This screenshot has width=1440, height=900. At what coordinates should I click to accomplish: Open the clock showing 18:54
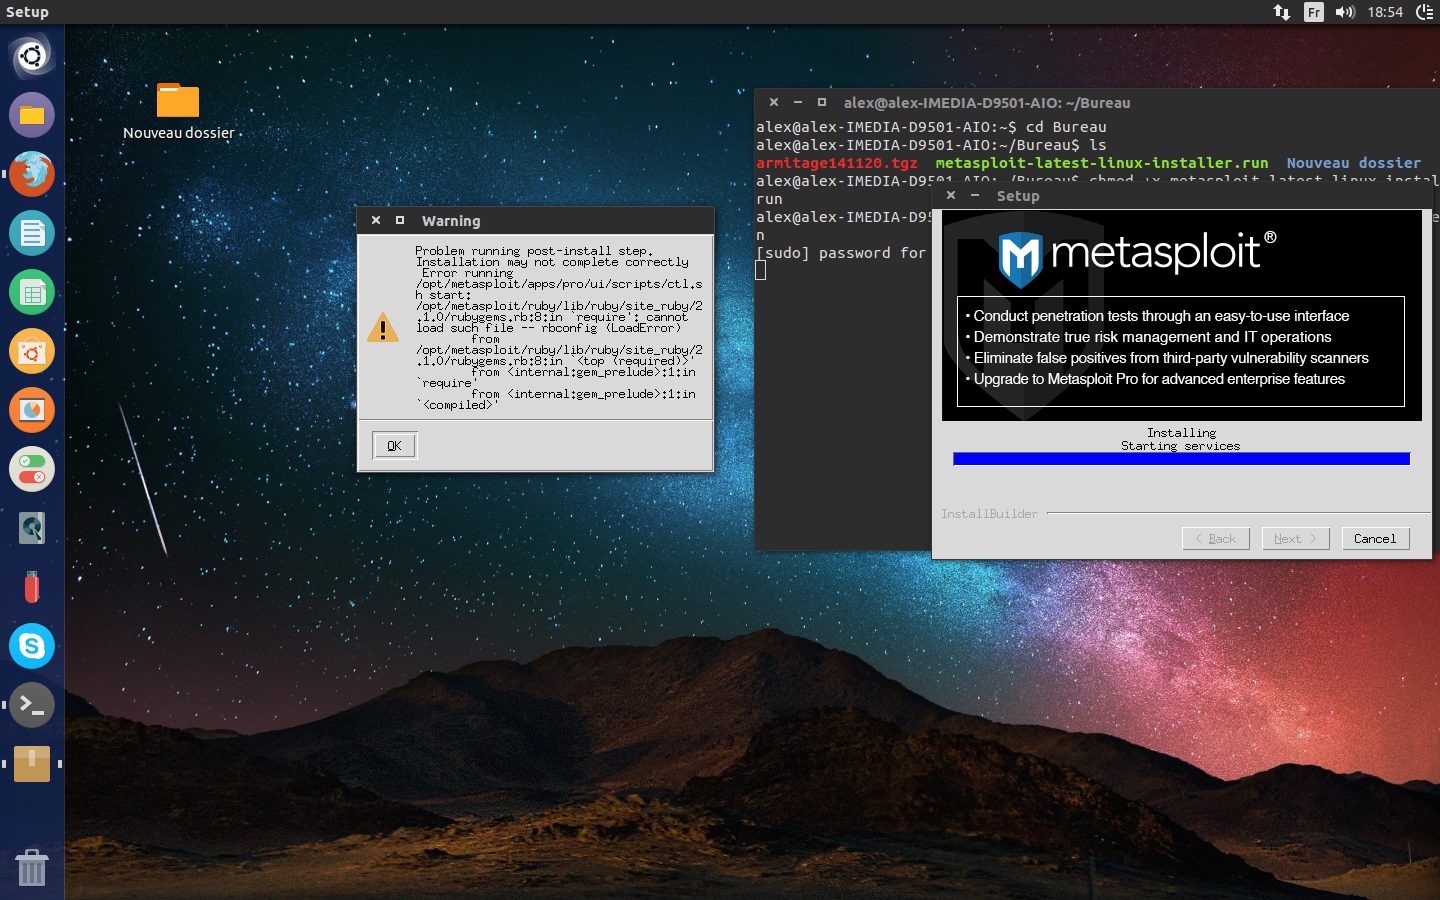click(1385, 12)
